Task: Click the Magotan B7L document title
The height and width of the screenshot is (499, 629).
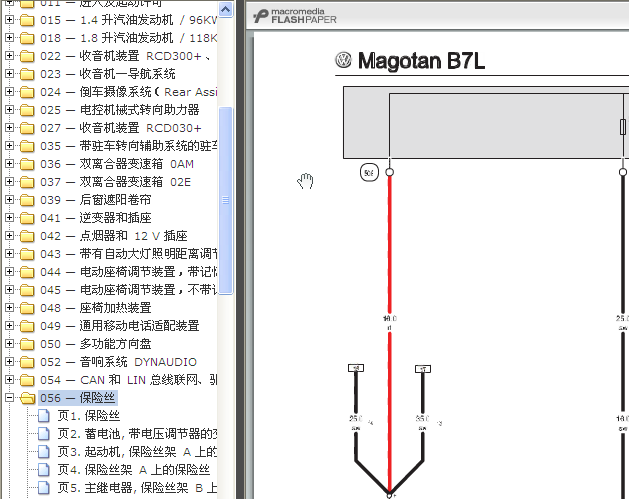Action: (x=421, y=61)
